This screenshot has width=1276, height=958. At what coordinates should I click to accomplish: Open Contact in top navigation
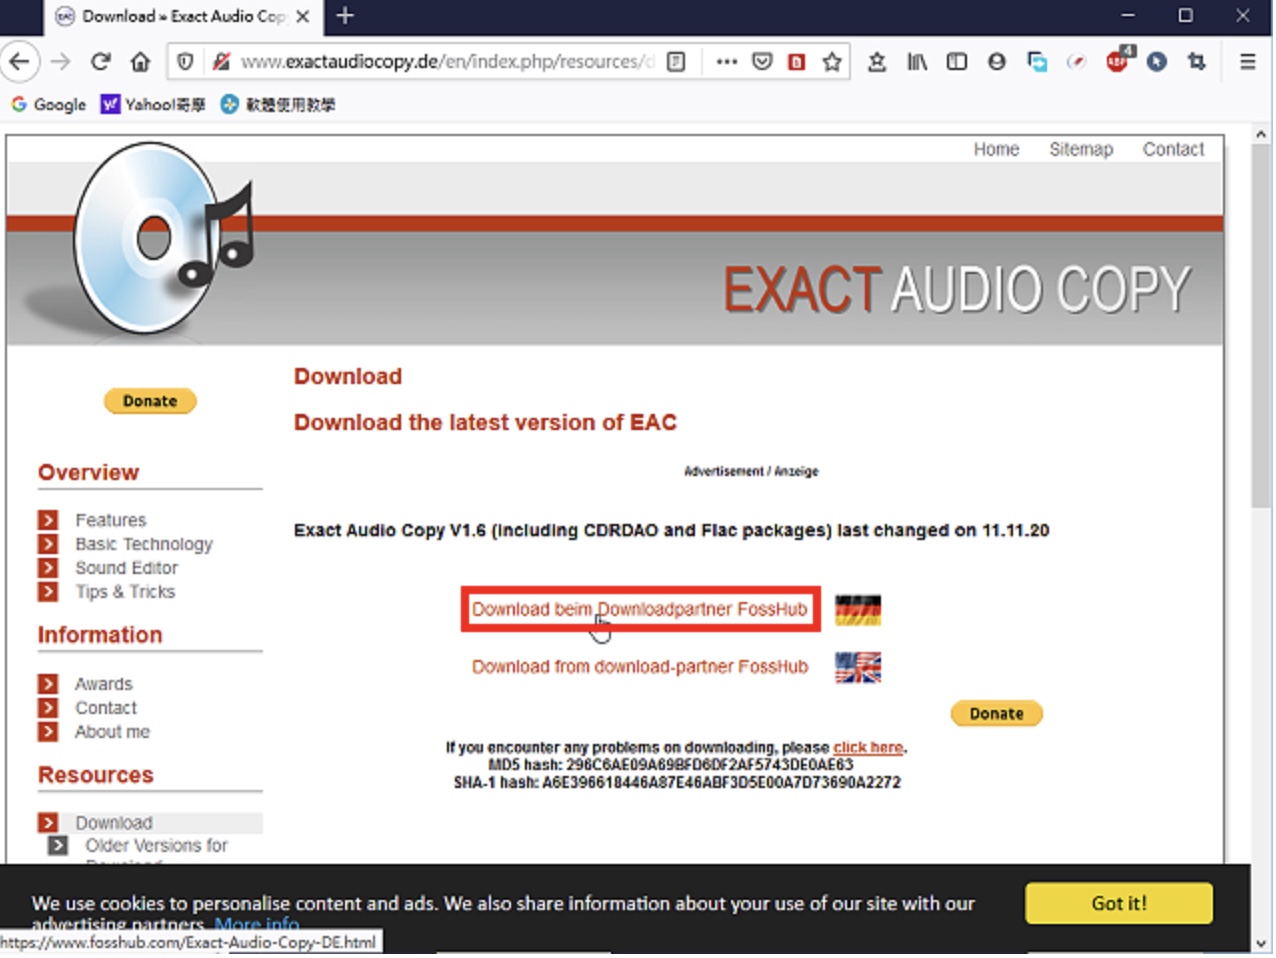(1173, 149)
